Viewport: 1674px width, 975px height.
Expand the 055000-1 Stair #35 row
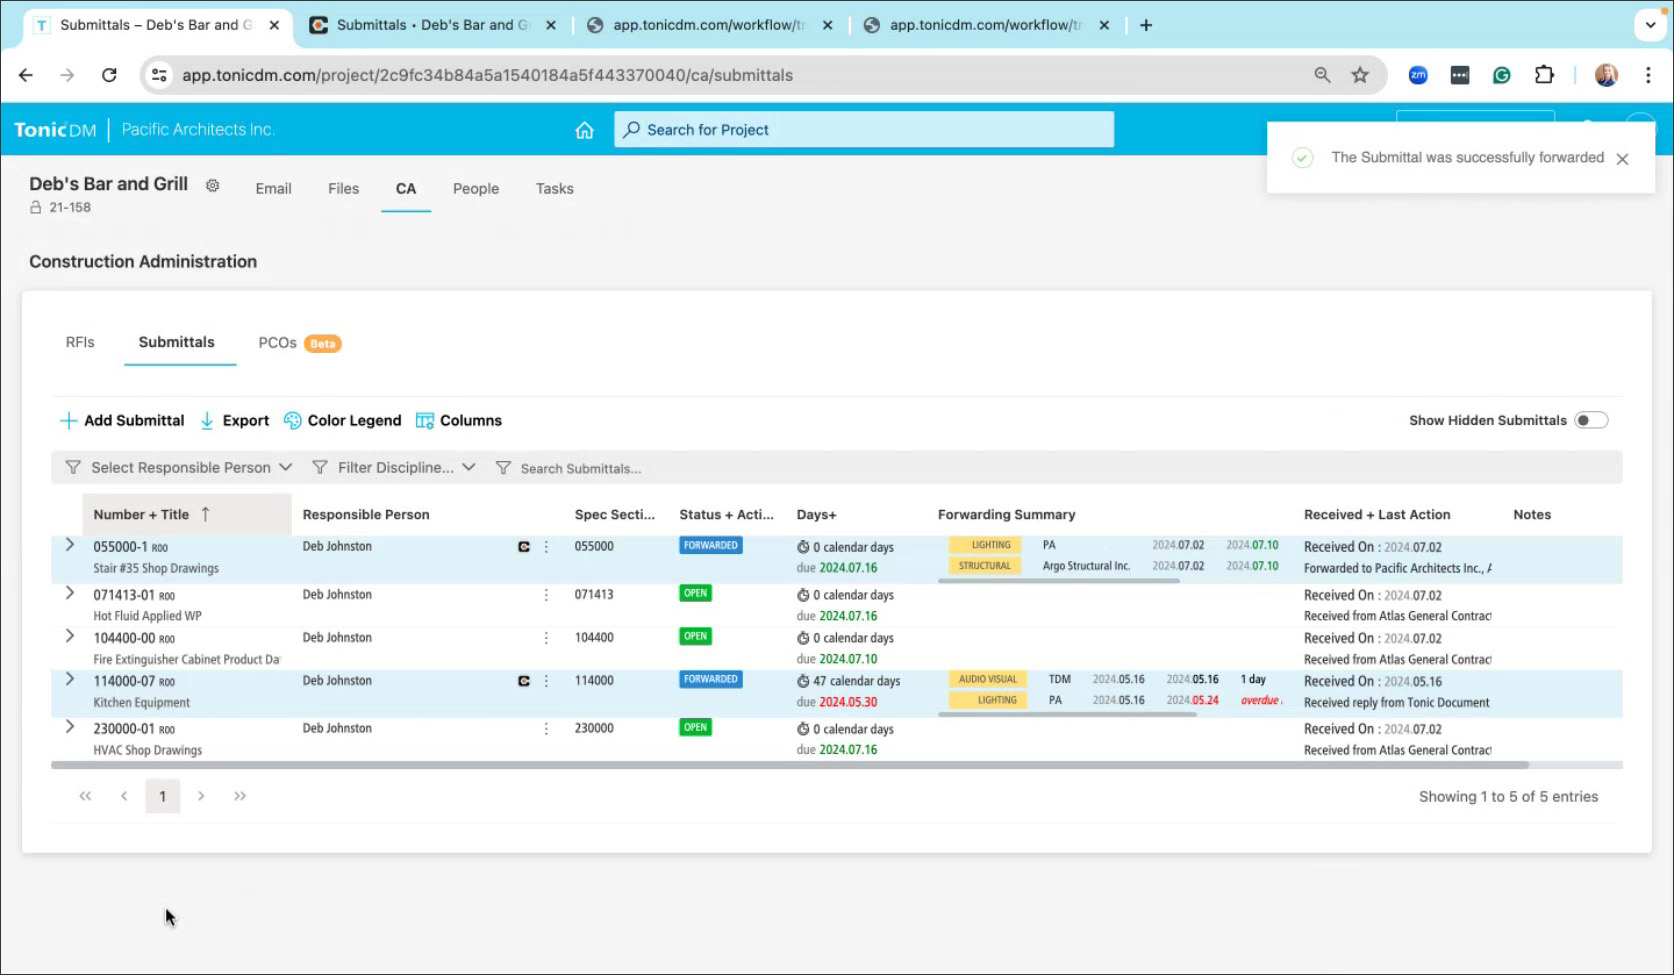coord(69,545)
